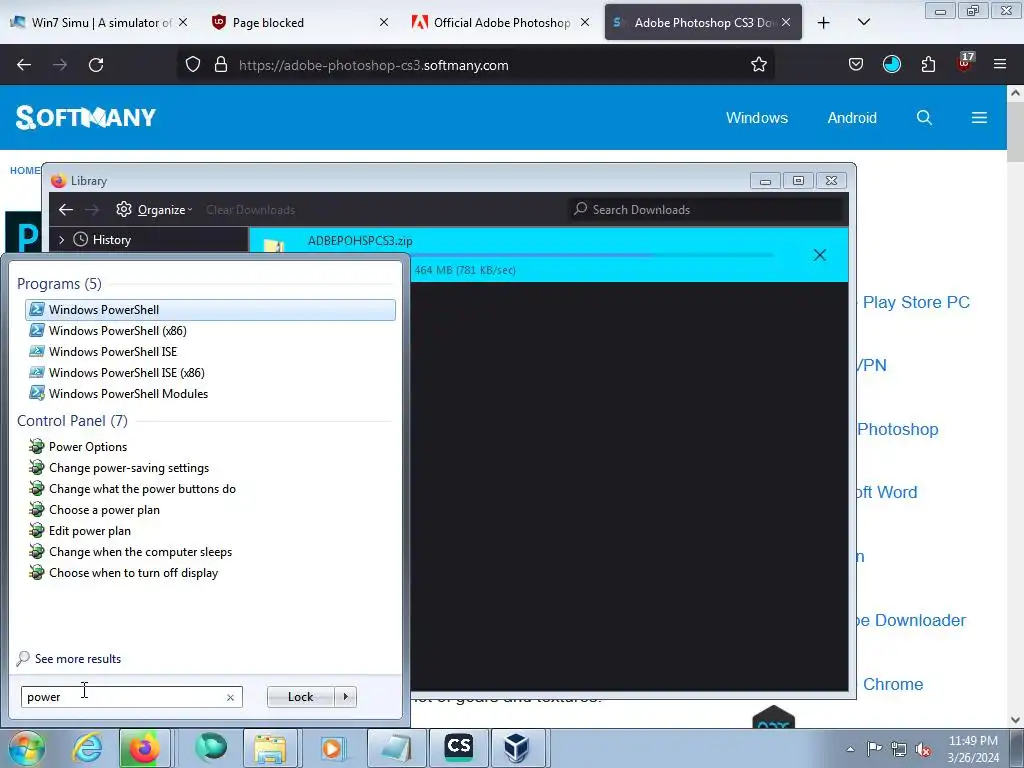Open Windows Media Player taskbar icon
Image resolution: width=1024 pixels, height=768 pixels.
tap(332, 748)
